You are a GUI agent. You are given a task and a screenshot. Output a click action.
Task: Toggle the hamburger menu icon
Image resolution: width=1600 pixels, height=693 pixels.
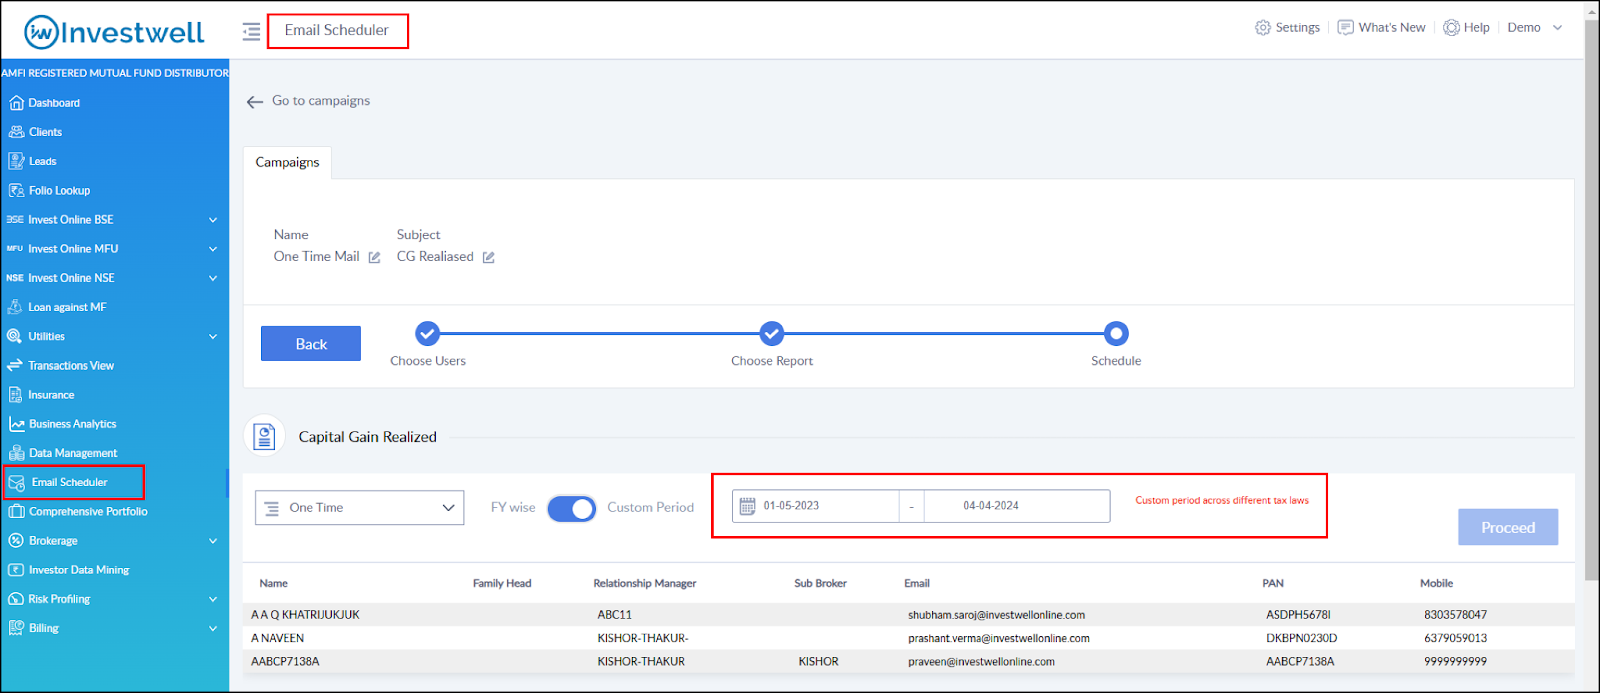pyautogui.click(x=251, y=31)
